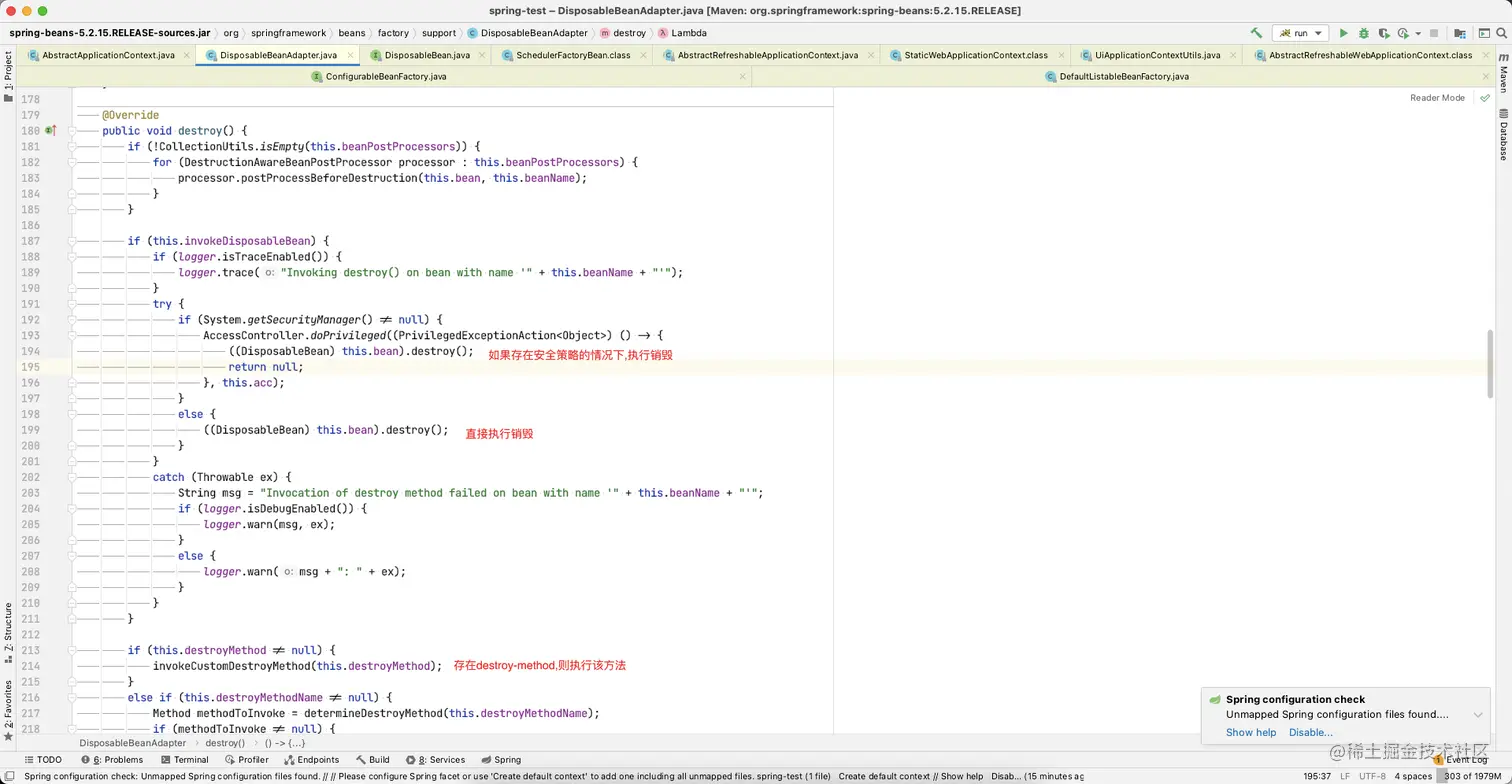Expand the Spring configuration check notification
This screenshot has height=784, width=1512.
coord(1478,715)
